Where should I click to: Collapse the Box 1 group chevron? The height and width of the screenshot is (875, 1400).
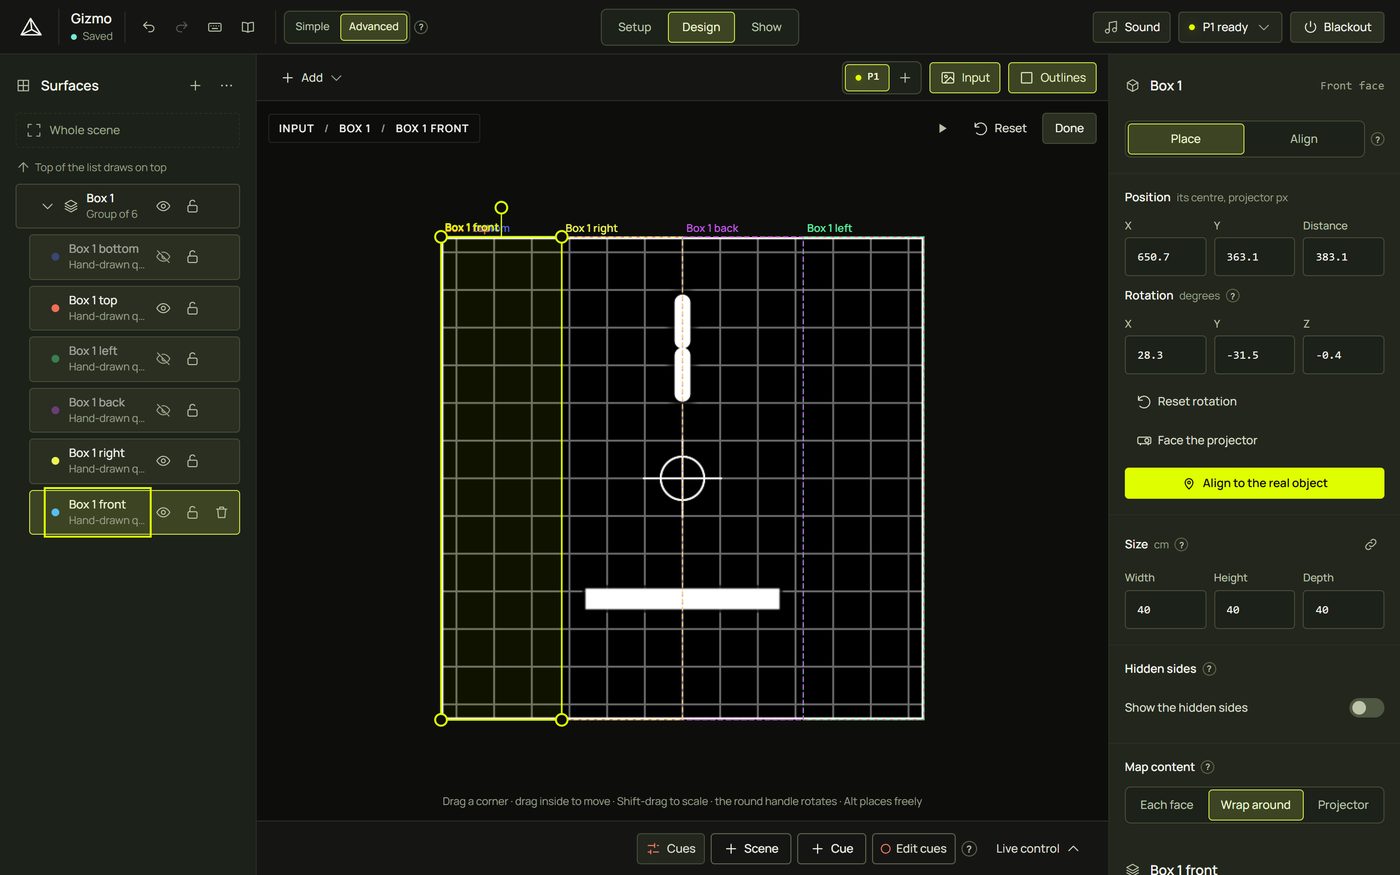pyautogui.click(x=47, y=206)
